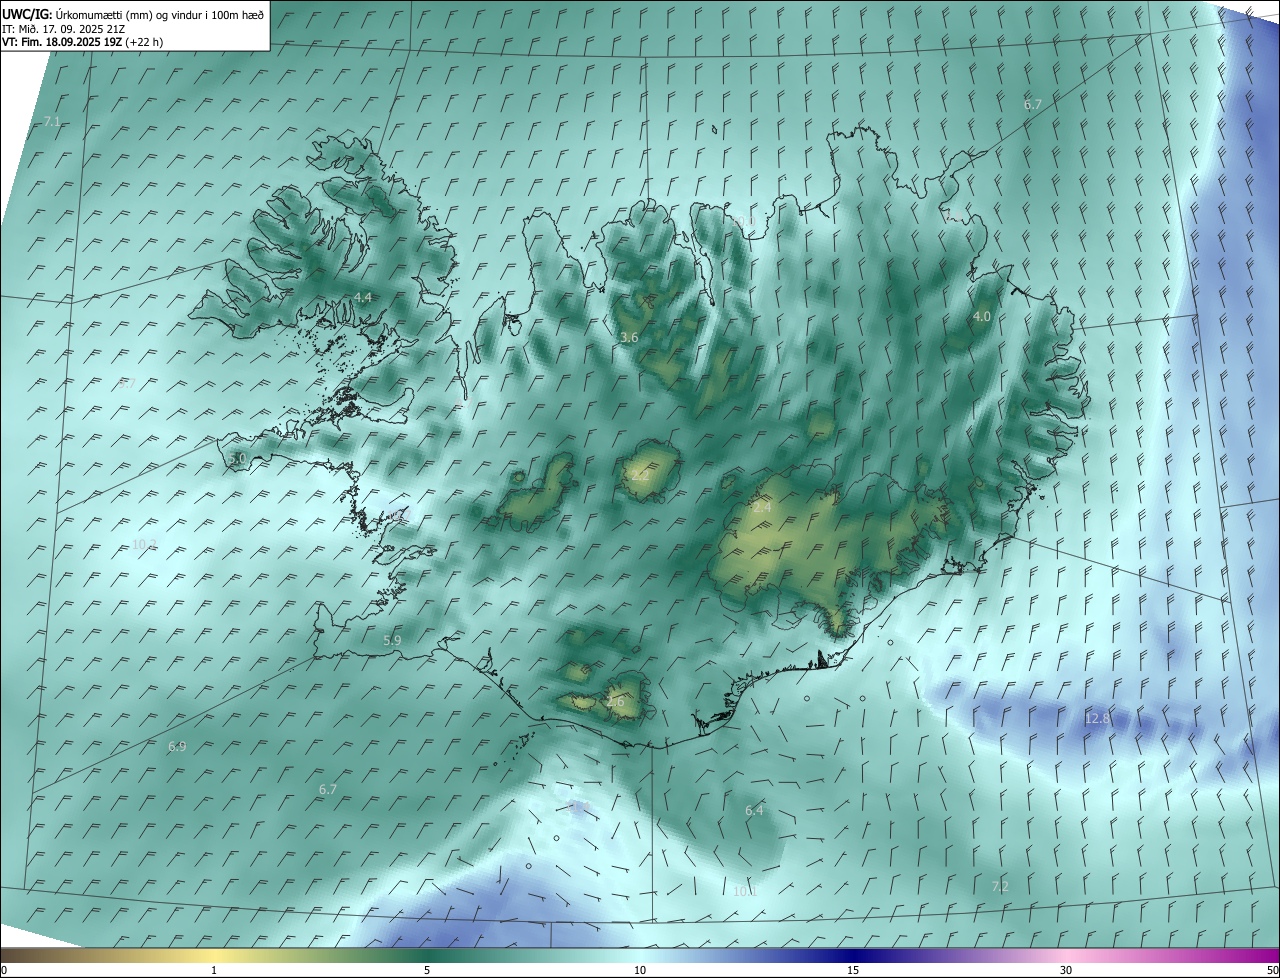Screen dimensions: 1280x978
Task: Select the 5.0 value label on the map
Action: coord(237,458)
